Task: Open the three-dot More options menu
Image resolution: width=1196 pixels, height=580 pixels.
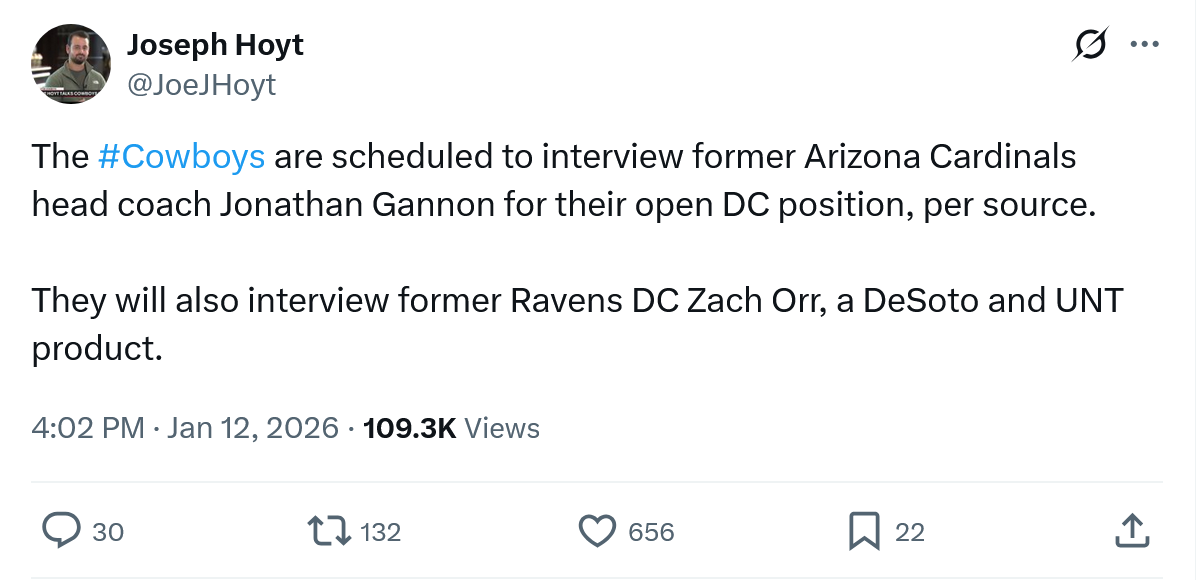Action: (1143, 45)
